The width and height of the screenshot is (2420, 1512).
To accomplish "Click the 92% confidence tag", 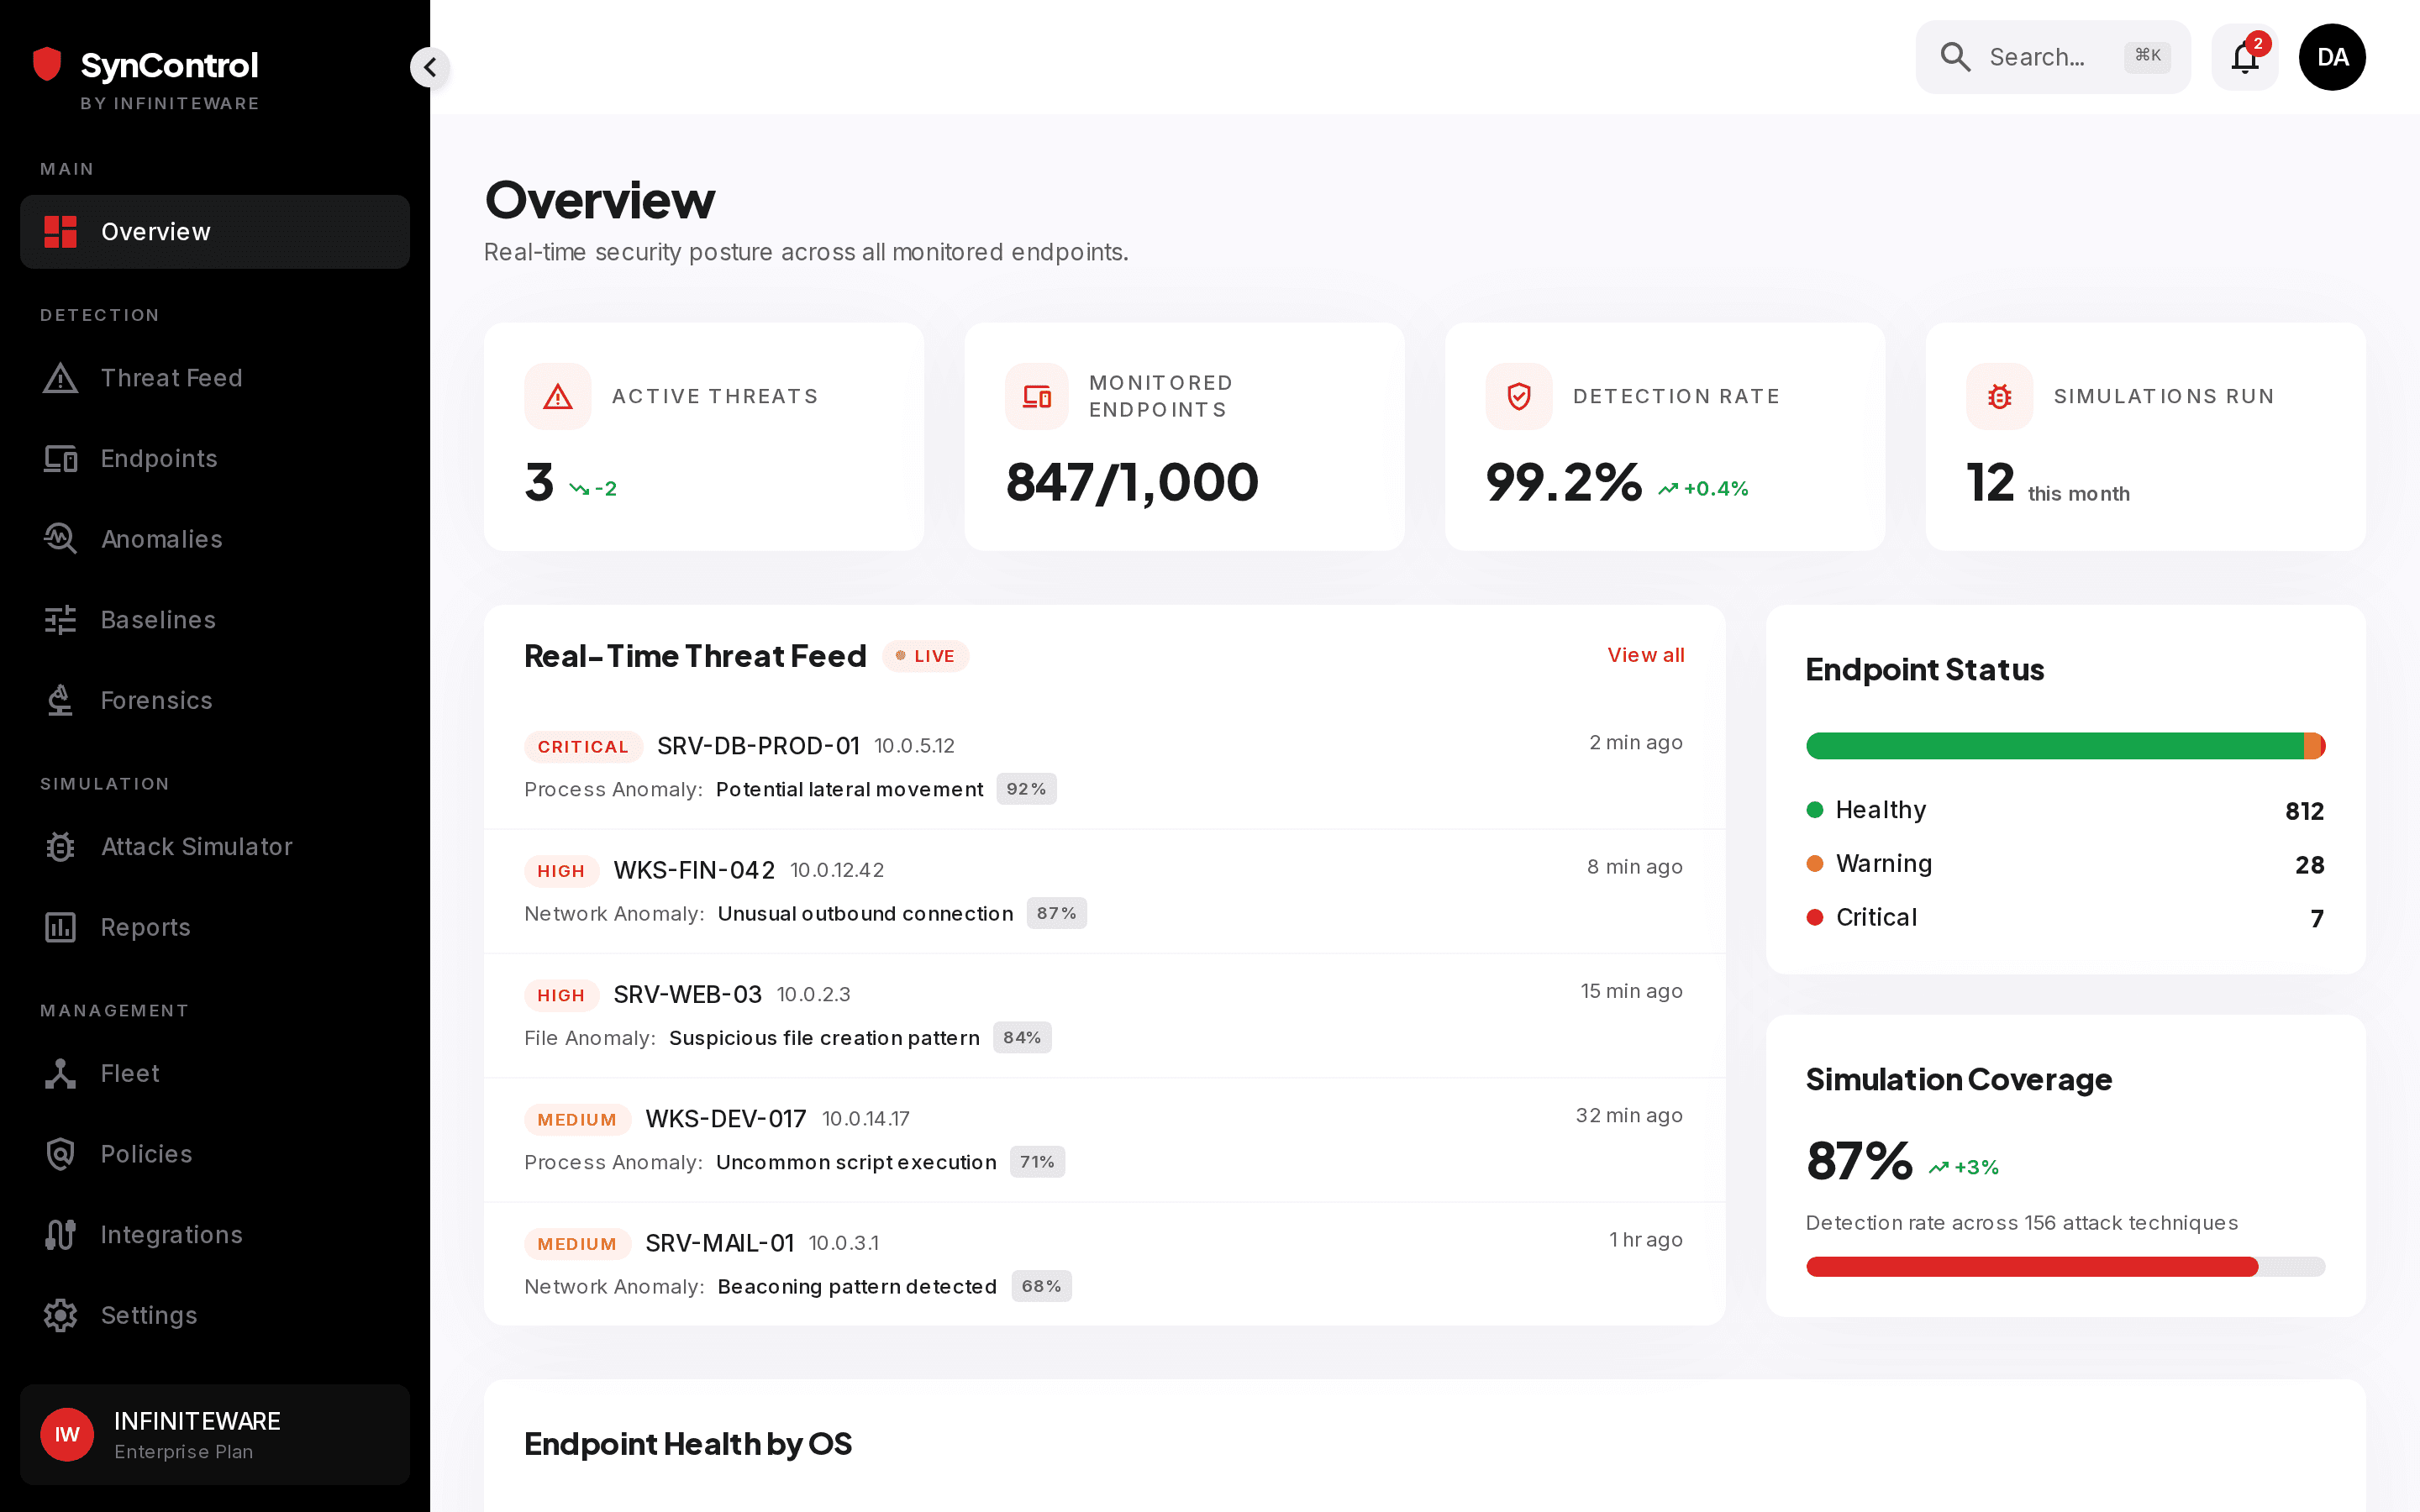I will [1026, 789].
